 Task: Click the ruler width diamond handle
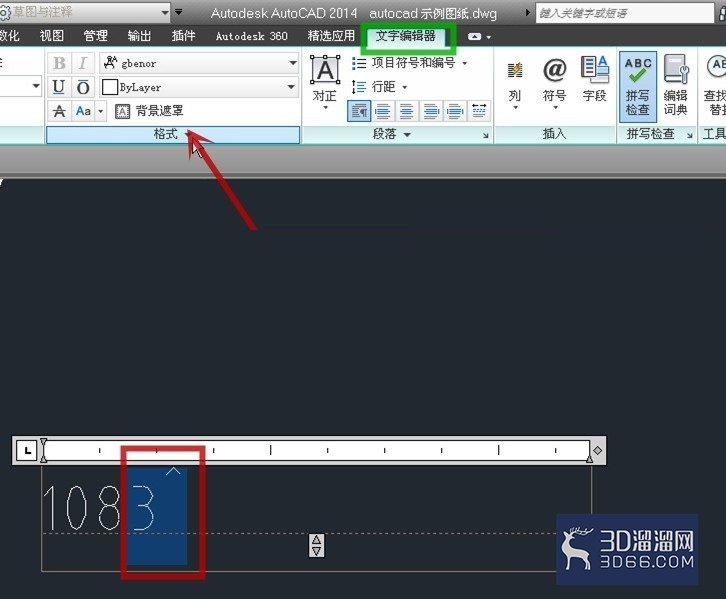(x=598, y=450)
